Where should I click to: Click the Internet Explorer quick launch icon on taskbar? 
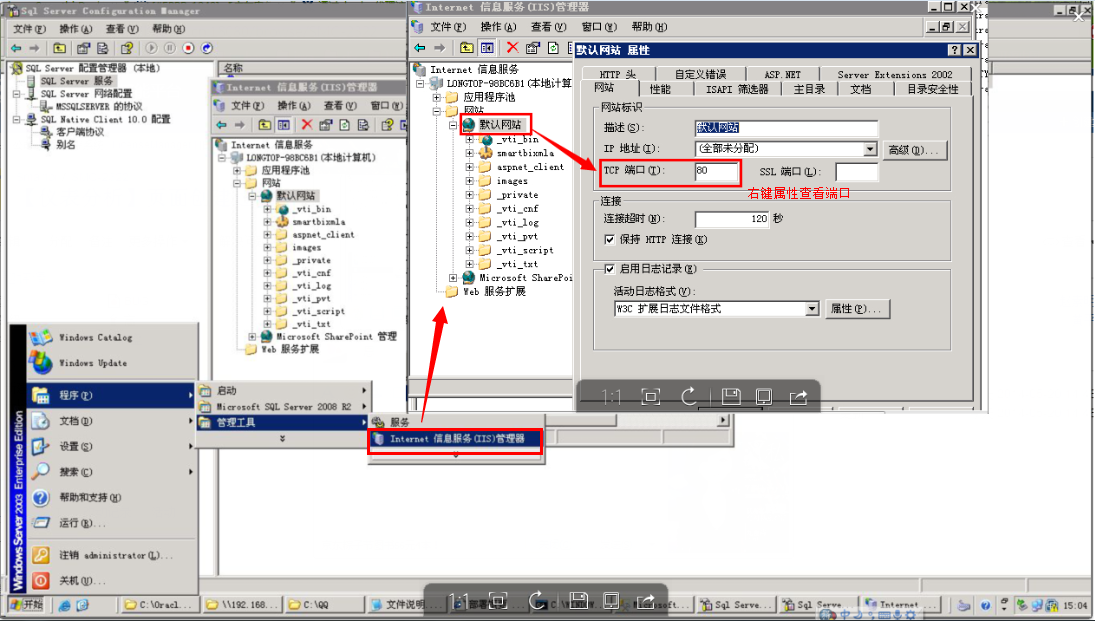pos(65,605)
